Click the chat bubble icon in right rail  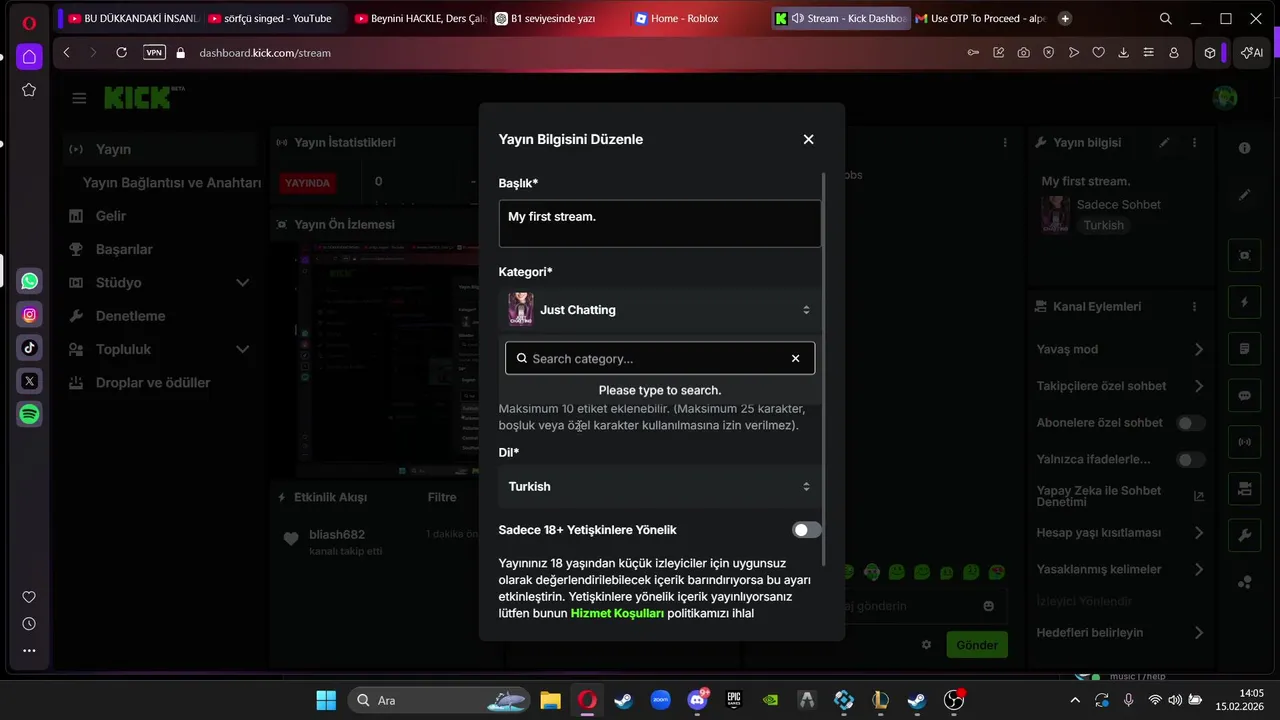point(1244,395)
